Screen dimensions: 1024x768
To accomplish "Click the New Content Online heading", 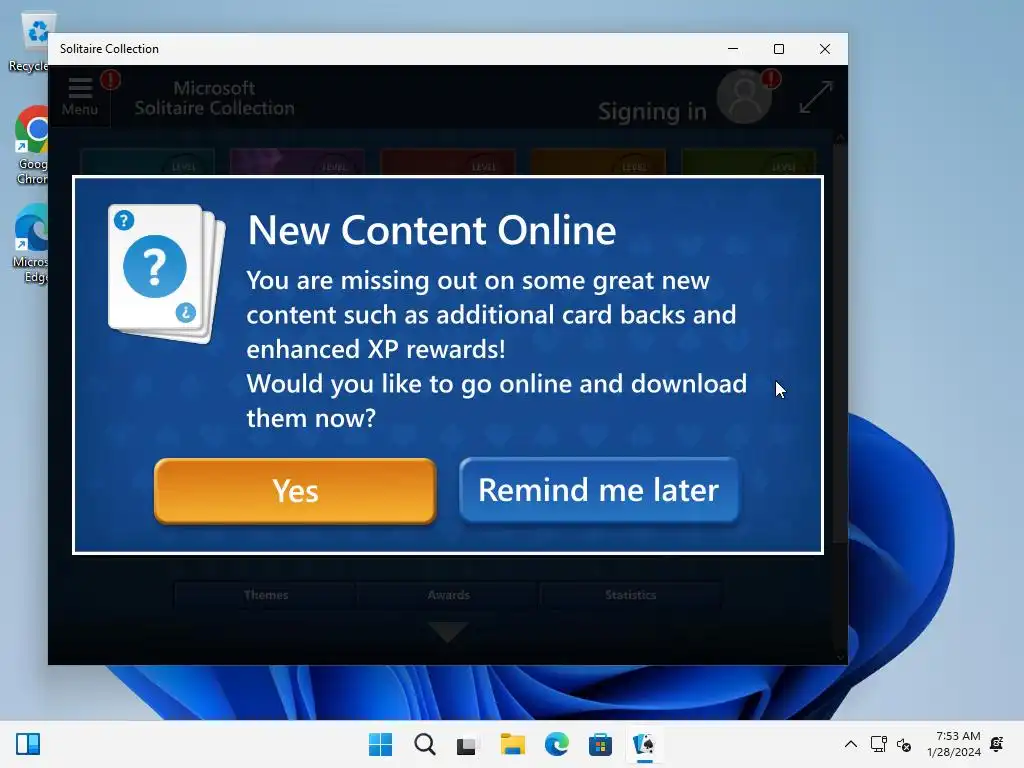I will click(432, 230).
